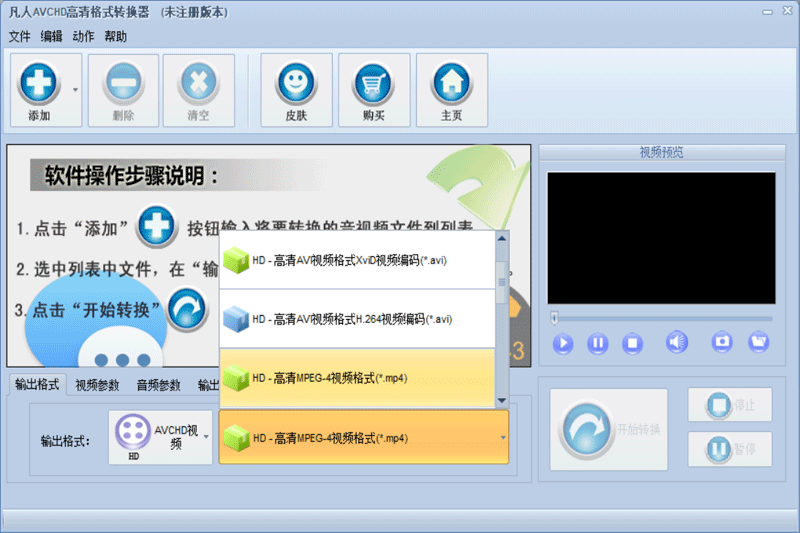The width and height of the screenshot is (800, 533).
Task: Select HD H.264视频编码 (*.avi) list option
Action: [357, 319]
